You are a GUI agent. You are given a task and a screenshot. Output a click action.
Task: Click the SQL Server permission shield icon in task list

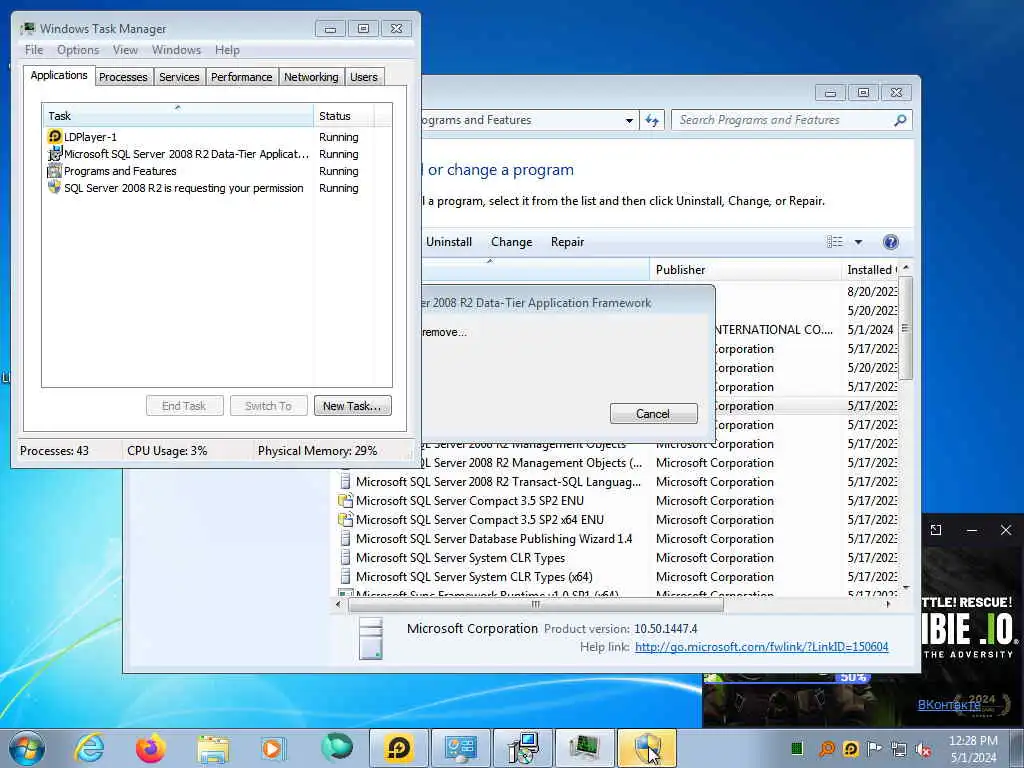coord(55,187)
